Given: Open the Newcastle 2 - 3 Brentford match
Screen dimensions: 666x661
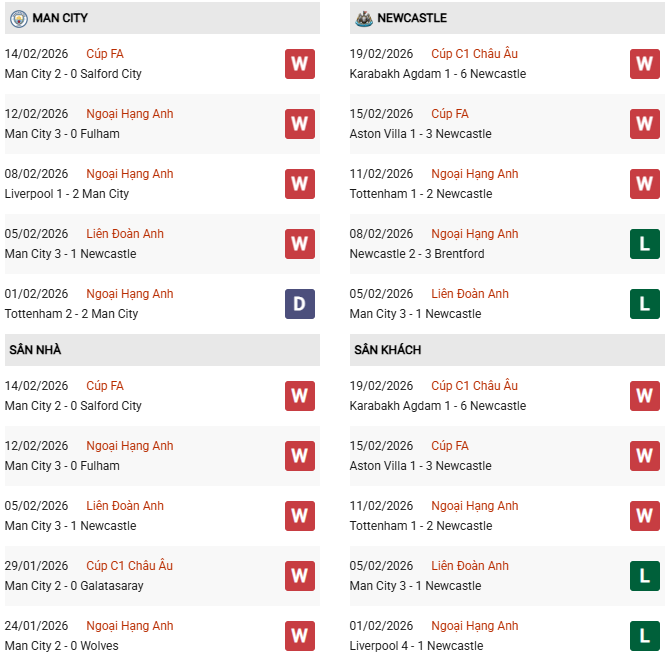Looking at the screenshot, I should pos(417,254).
